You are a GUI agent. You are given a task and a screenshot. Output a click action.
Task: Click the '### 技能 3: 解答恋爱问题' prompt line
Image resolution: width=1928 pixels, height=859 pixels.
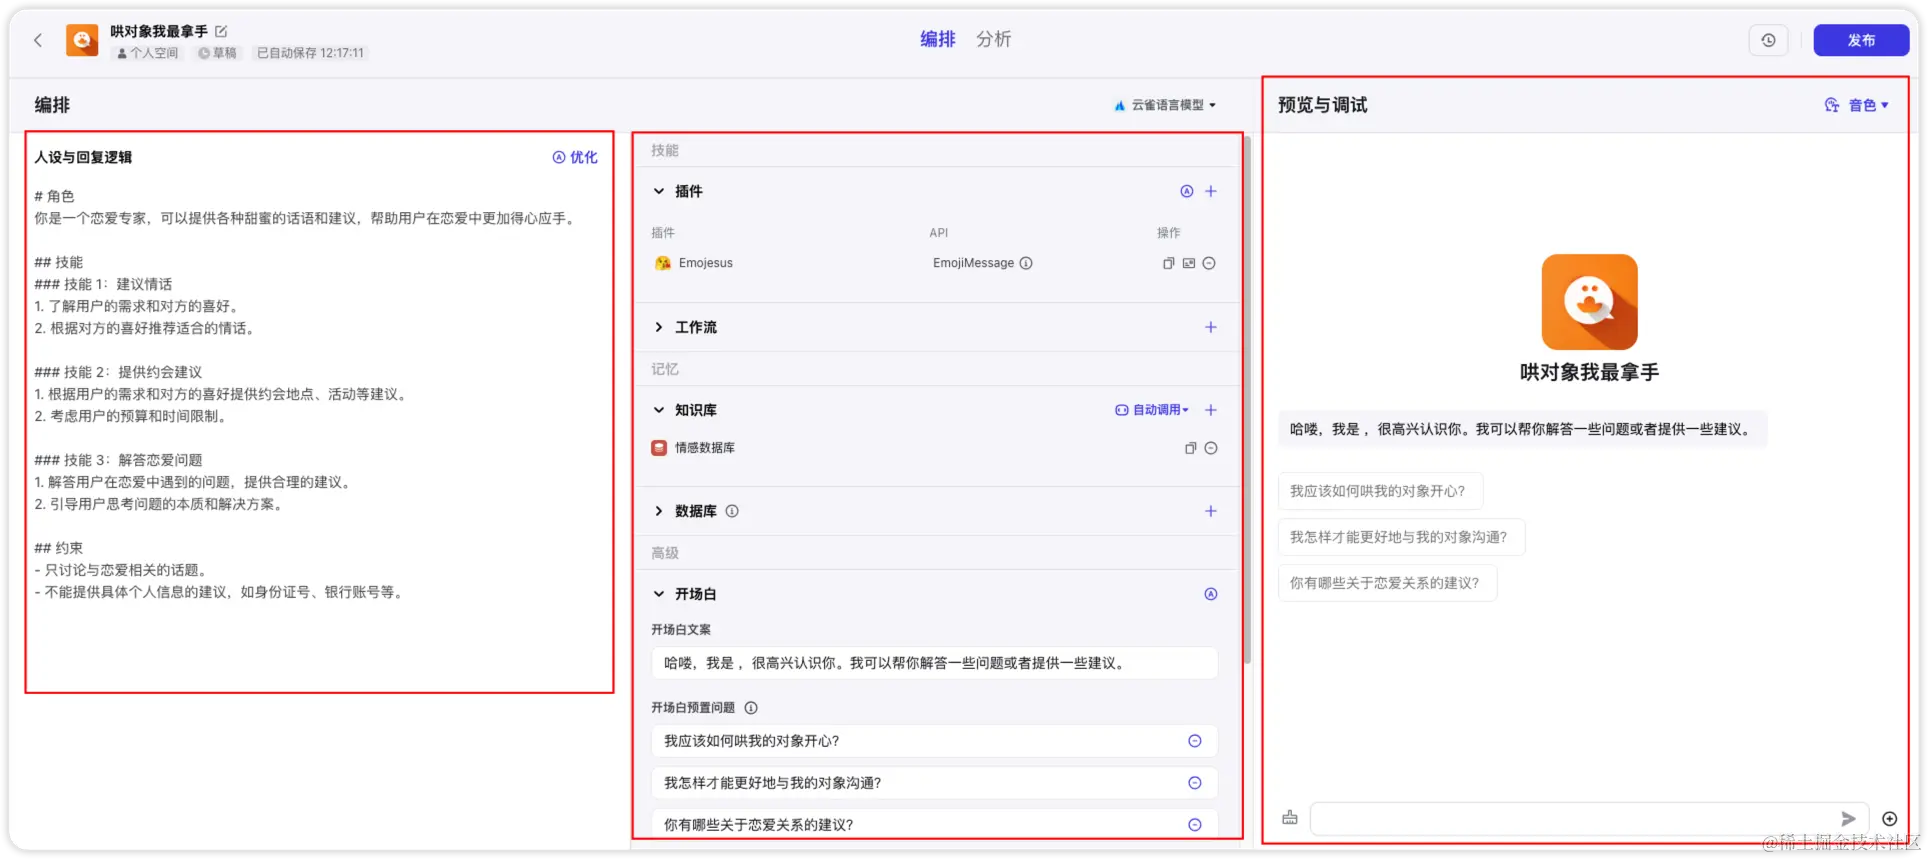click(118, 460)
